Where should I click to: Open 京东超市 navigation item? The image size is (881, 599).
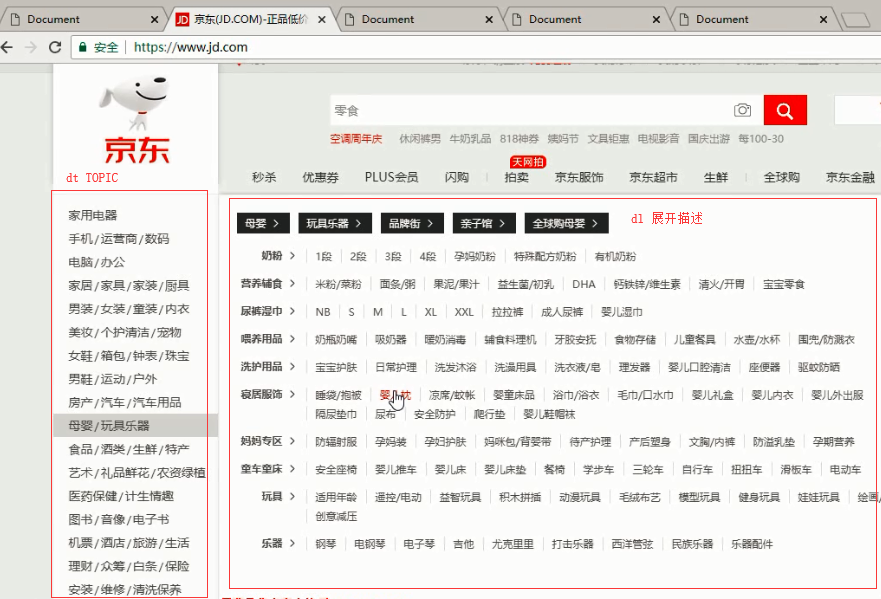[x=653, y=178]
